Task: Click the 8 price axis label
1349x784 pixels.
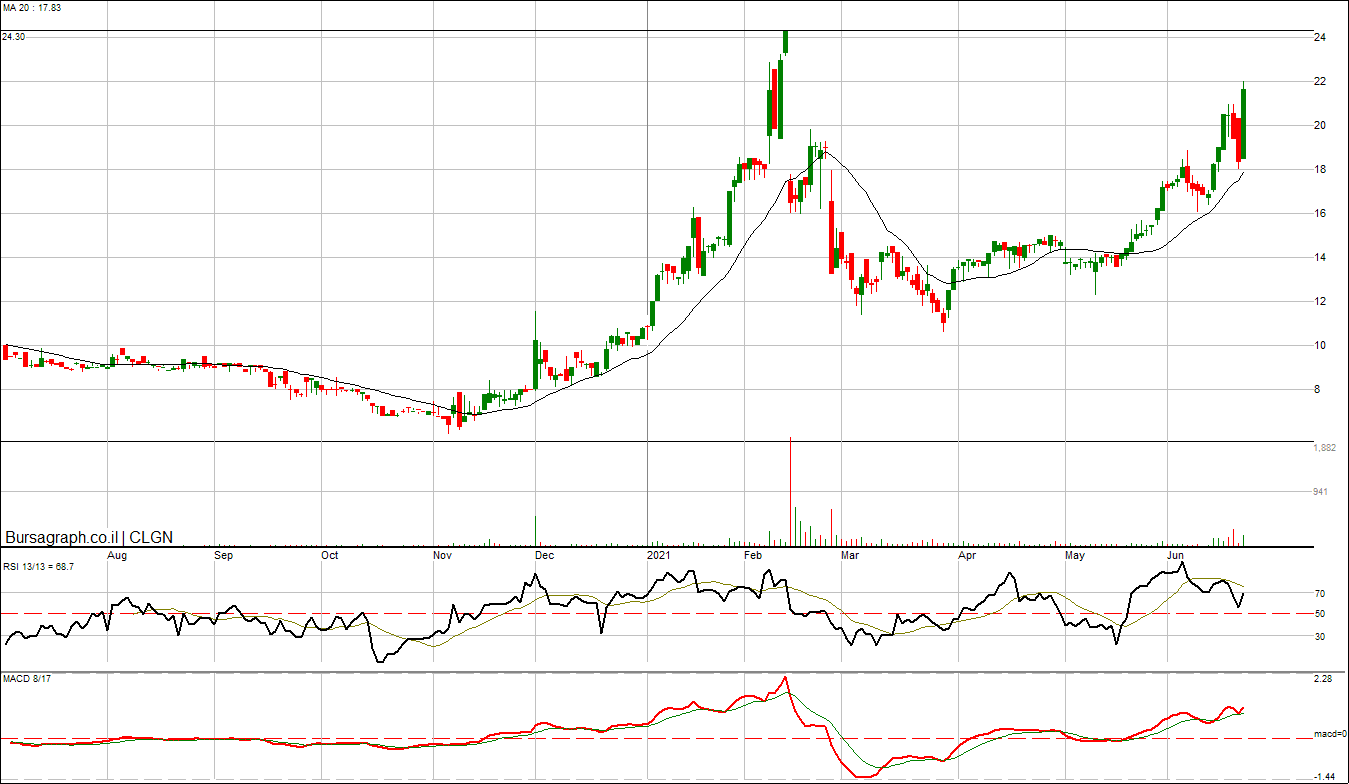Action: click(1316, 390)
